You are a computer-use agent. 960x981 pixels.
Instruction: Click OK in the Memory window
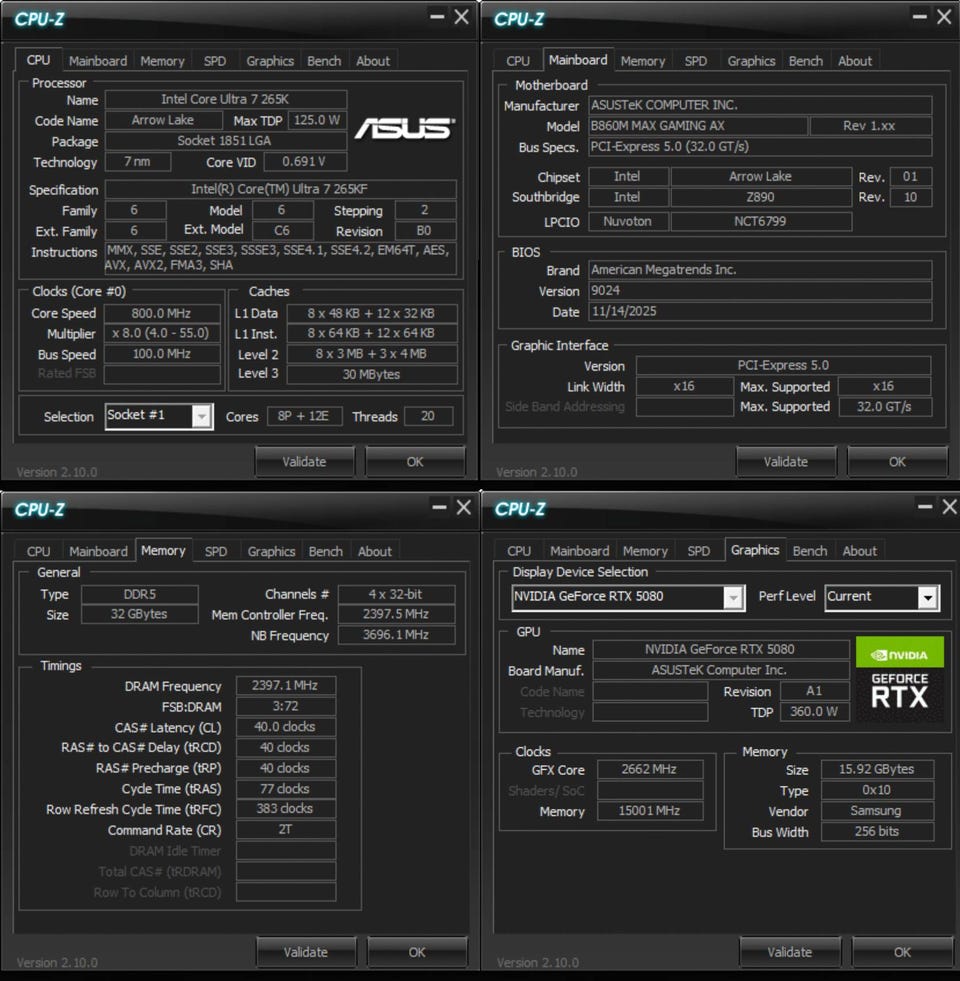(417, 952)
